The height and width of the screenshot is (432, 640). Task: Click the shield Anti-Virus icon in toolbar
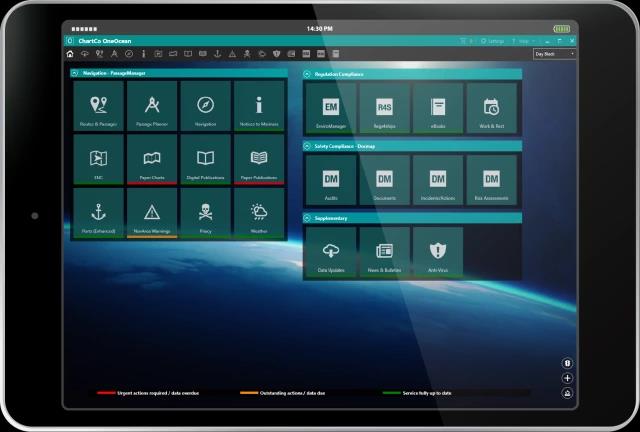[x=276, y=54]
